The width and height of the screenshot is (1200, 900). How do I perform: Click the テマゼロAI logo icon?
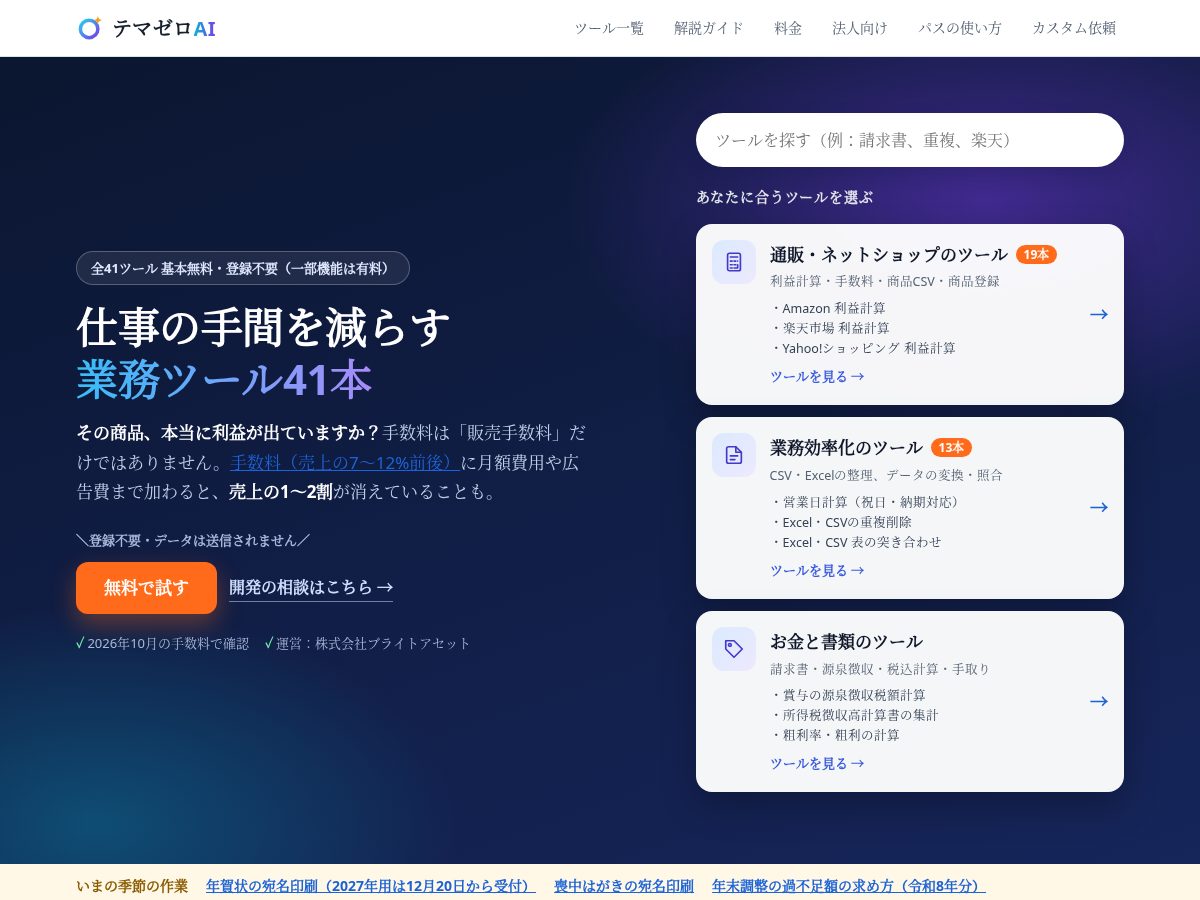(x=89, y=28)
